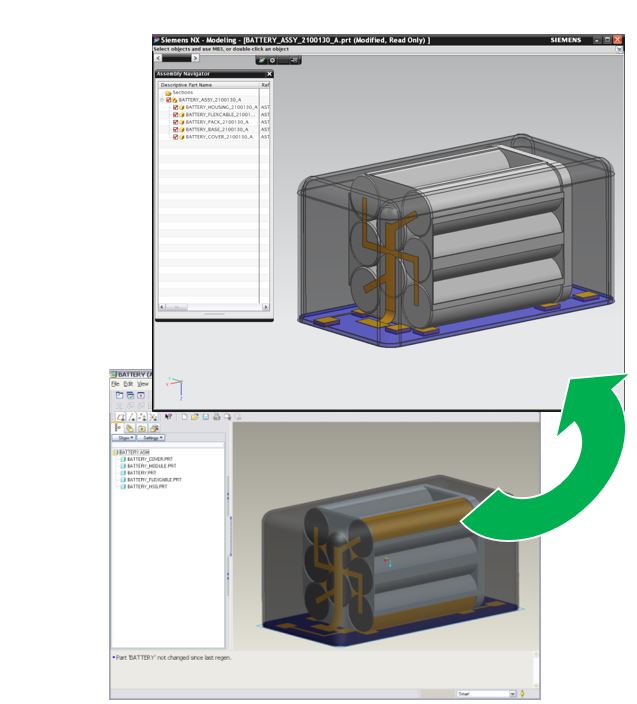Open the Show dropdown above the model tree
This screenshot has width=637, height=704.
(x=124, y=437)
